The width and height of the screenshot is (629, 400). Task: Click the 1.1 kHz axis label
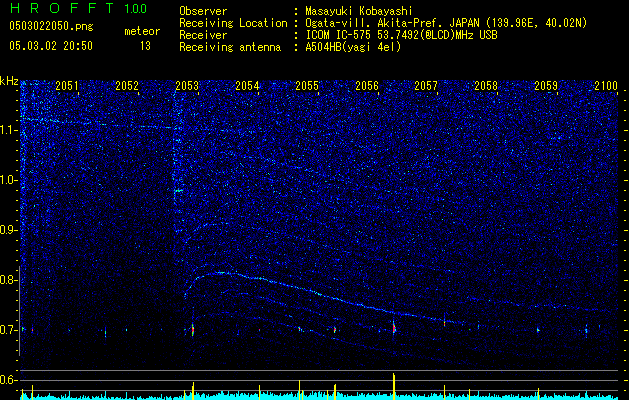[9, 130]
